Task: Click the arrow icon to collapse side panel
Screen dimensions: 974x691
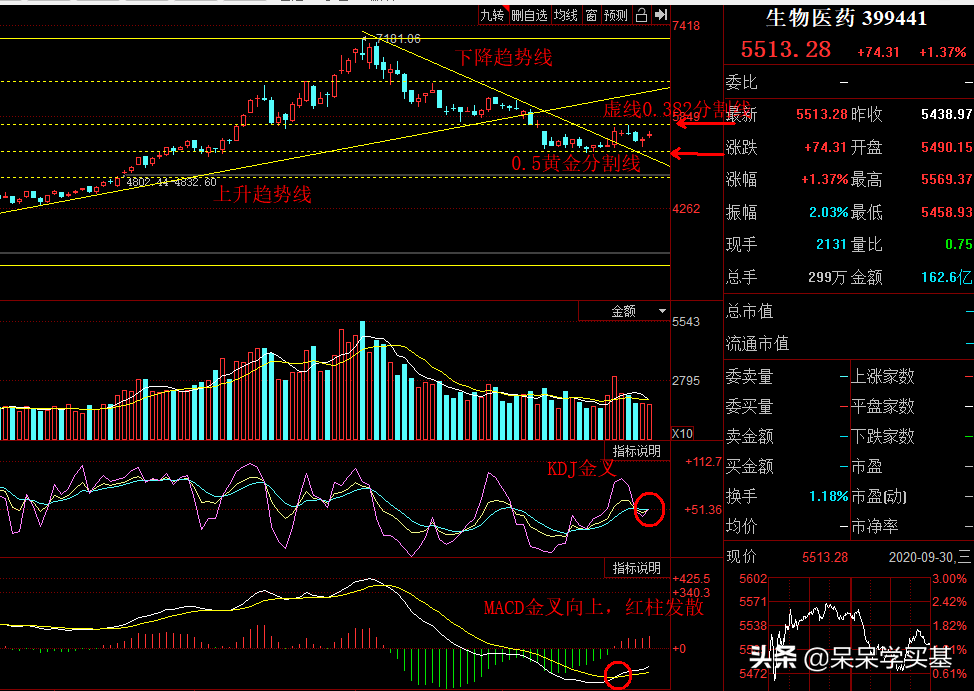Action: pyautogui.click(x=661, y=15)
